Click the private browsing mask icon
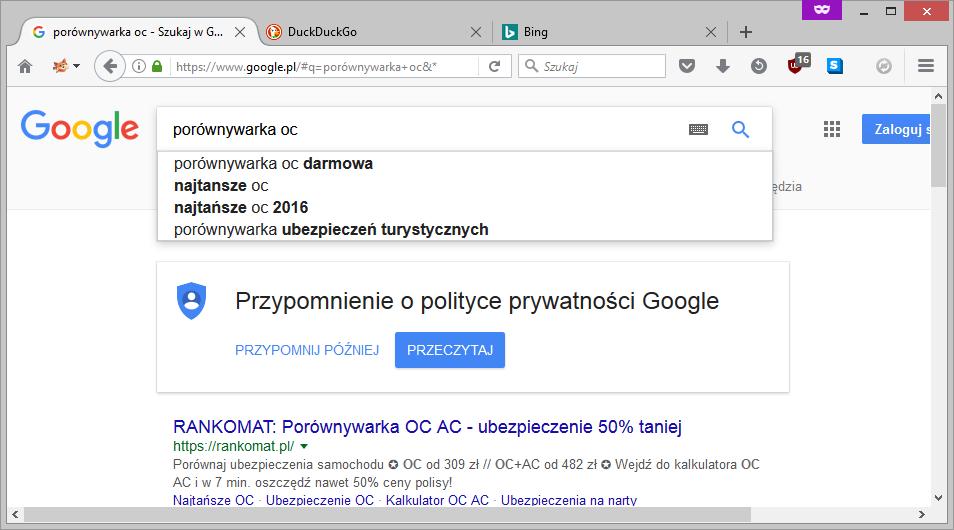The height and width of the screenshot is (530, 954). tap(821, 10)
